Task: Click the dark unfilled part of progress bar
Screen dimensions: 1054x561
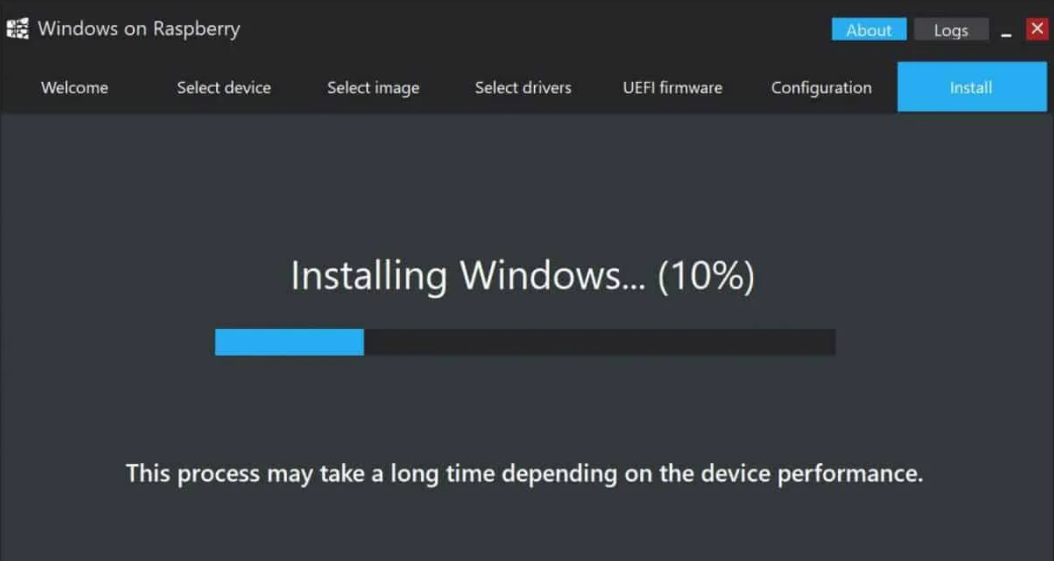Action: point(600,342)
